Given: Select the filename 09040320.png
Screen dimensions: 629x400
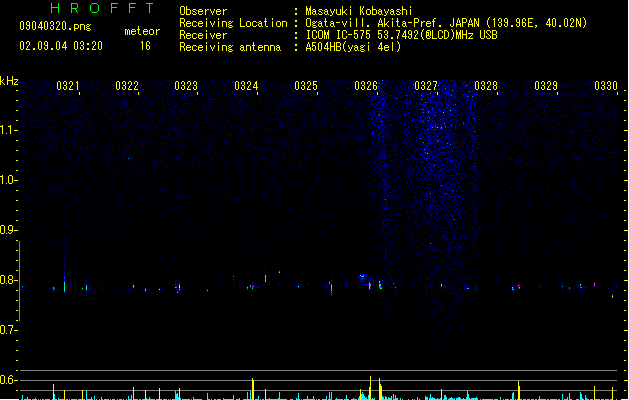Looking at the screenshot, I should 55,26.
